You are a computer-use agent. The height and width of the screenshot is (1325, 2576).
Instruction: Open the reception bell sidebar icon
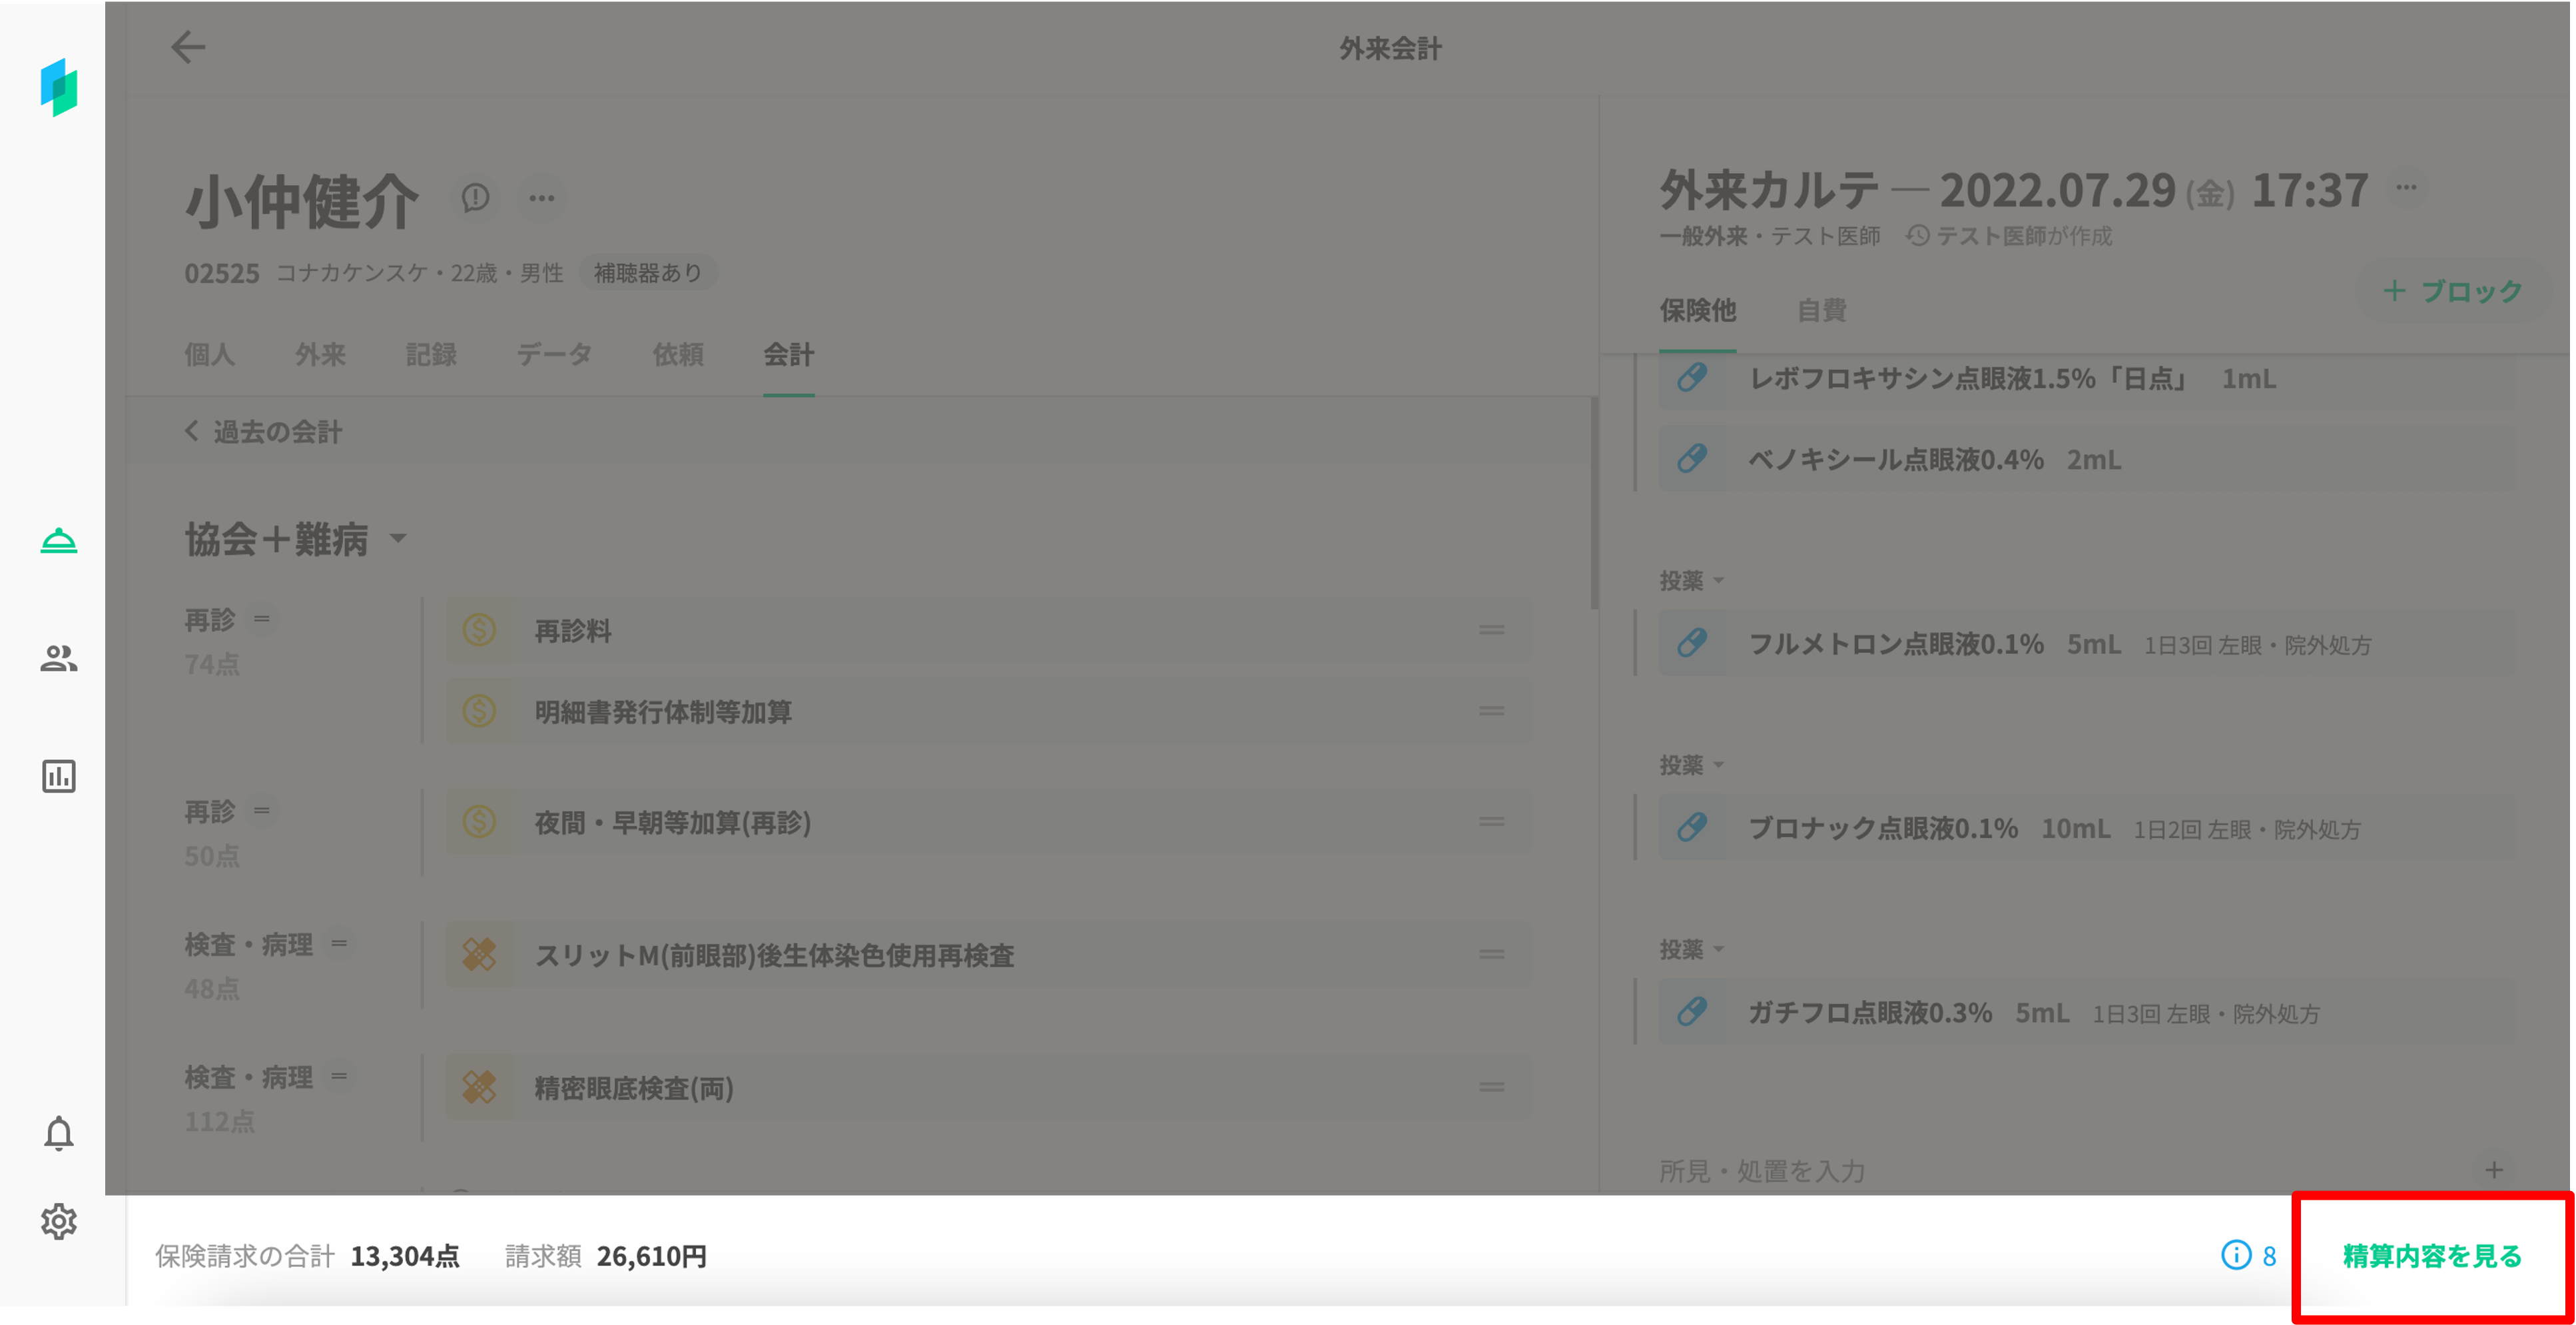[x=58, y=541]
